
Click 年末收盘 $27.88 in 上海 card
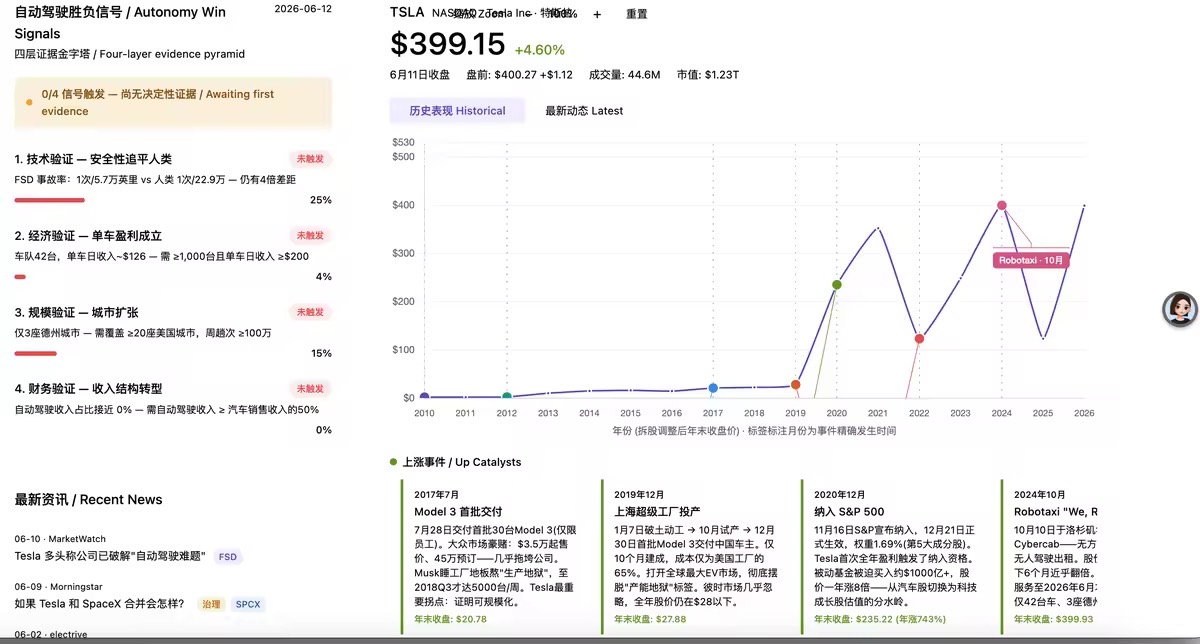pos(650,619)
